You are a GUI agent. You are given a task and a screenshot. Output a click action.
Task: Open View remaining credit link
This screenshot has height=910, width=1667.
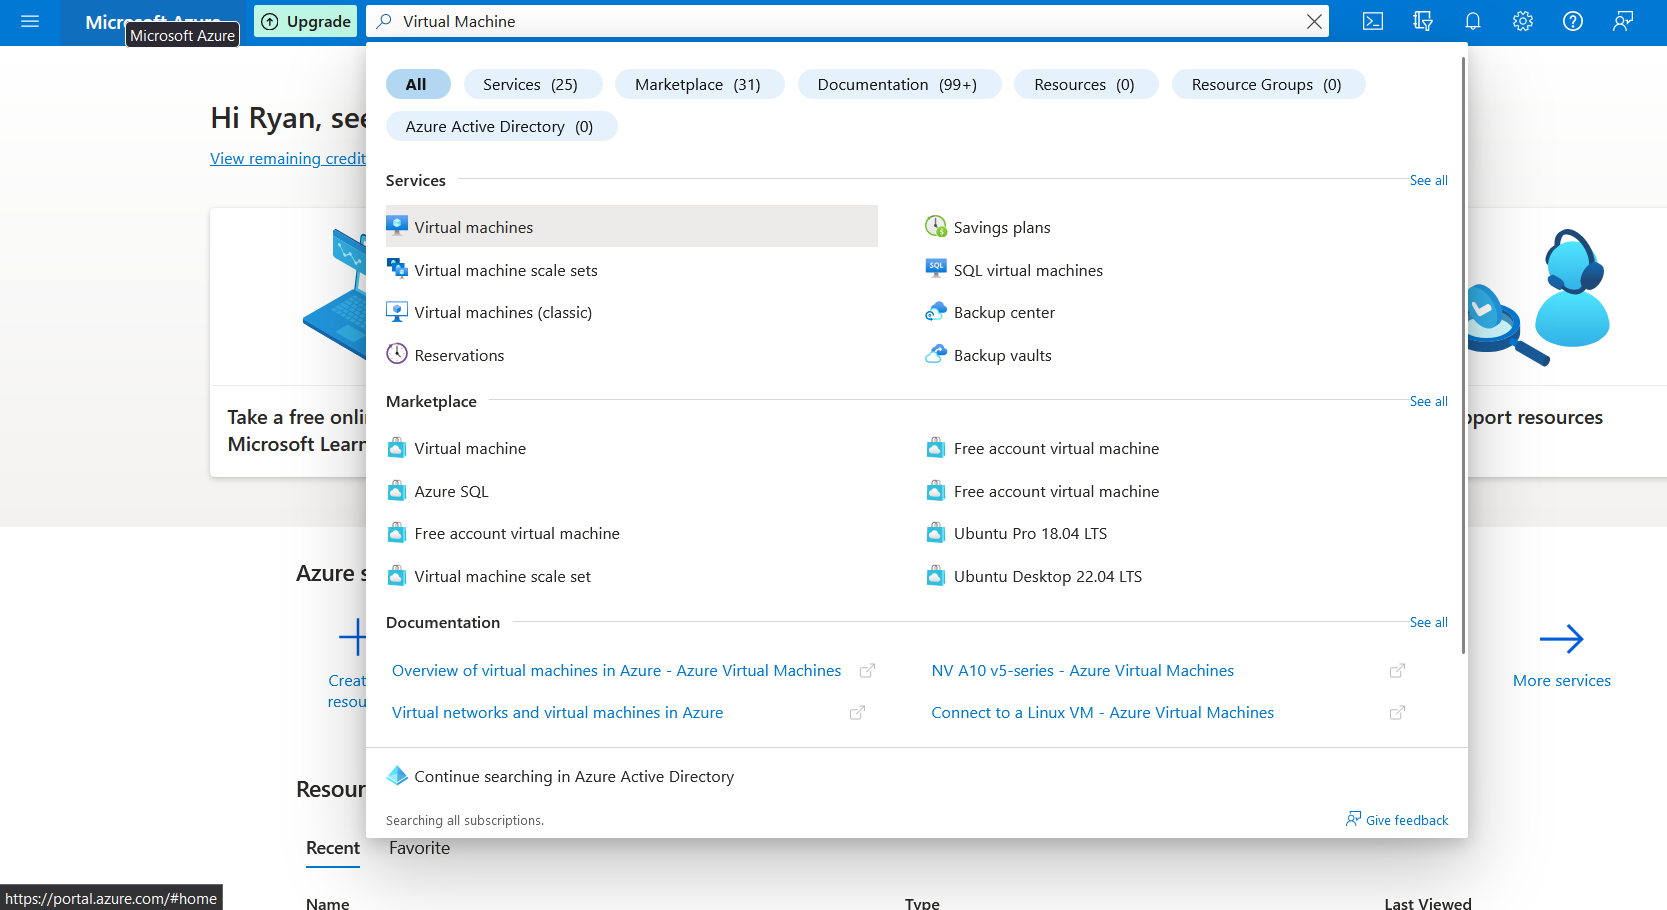(288, 158)
